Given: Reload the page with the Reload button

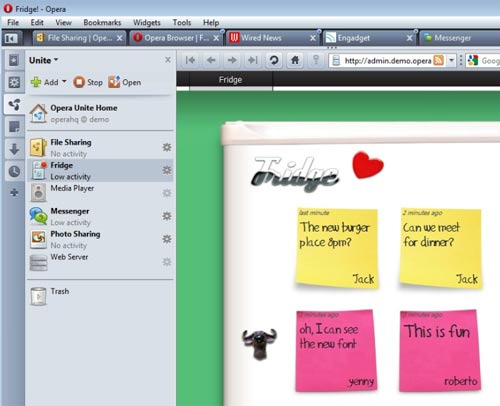Looking at the screenshot, I should 274,60.
